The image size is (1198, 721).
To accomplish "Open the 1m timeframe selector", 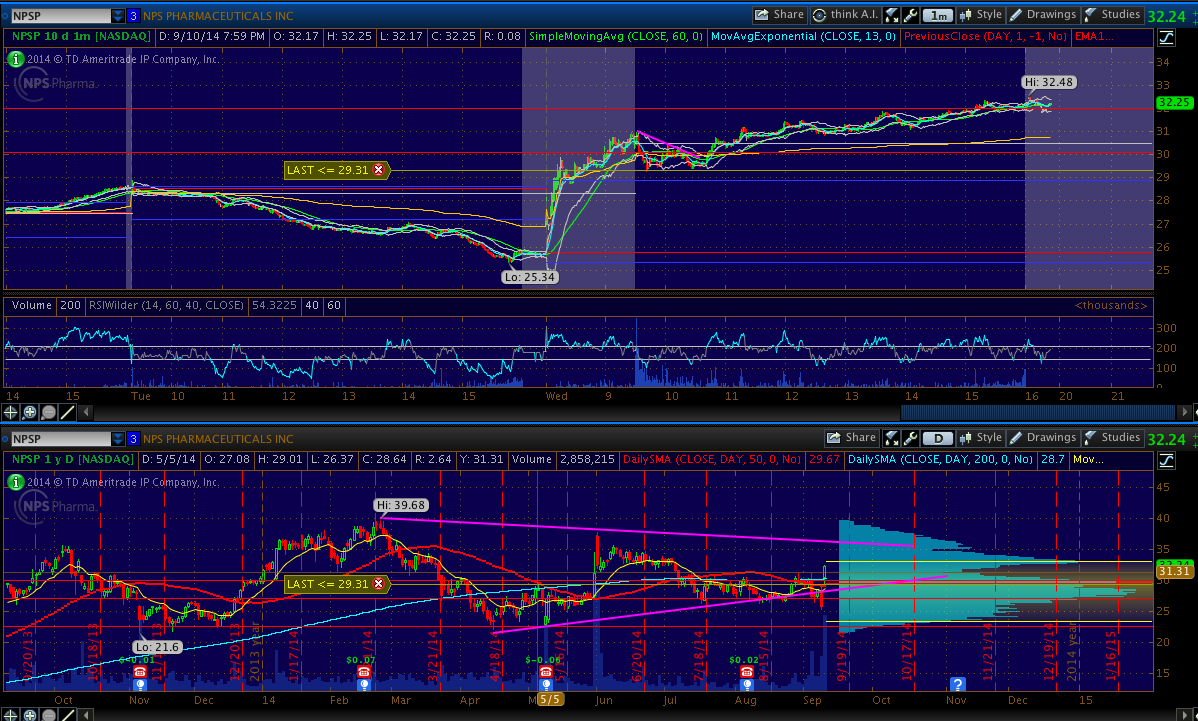I will coord(938,15).
